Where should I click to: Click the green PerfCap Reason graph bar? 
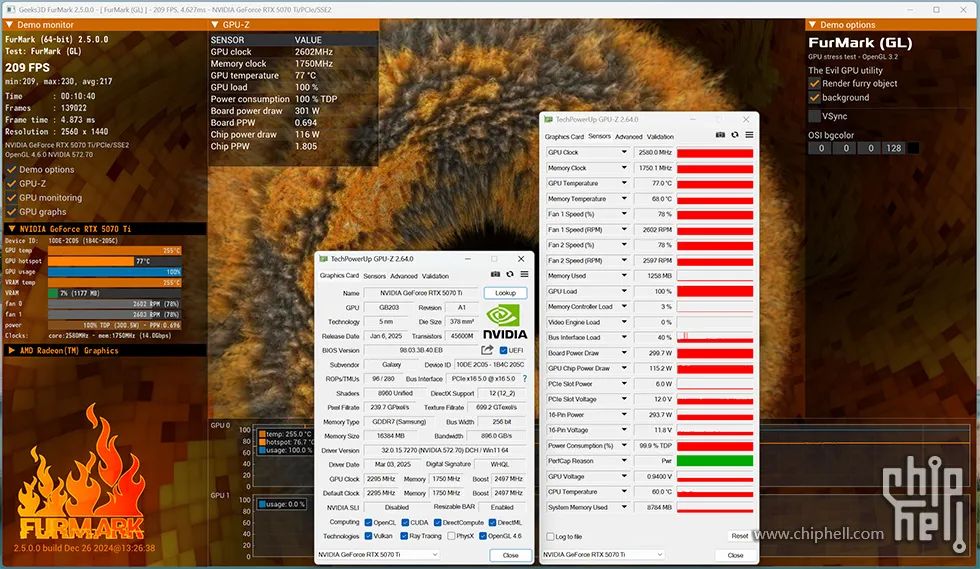point(715,461)
